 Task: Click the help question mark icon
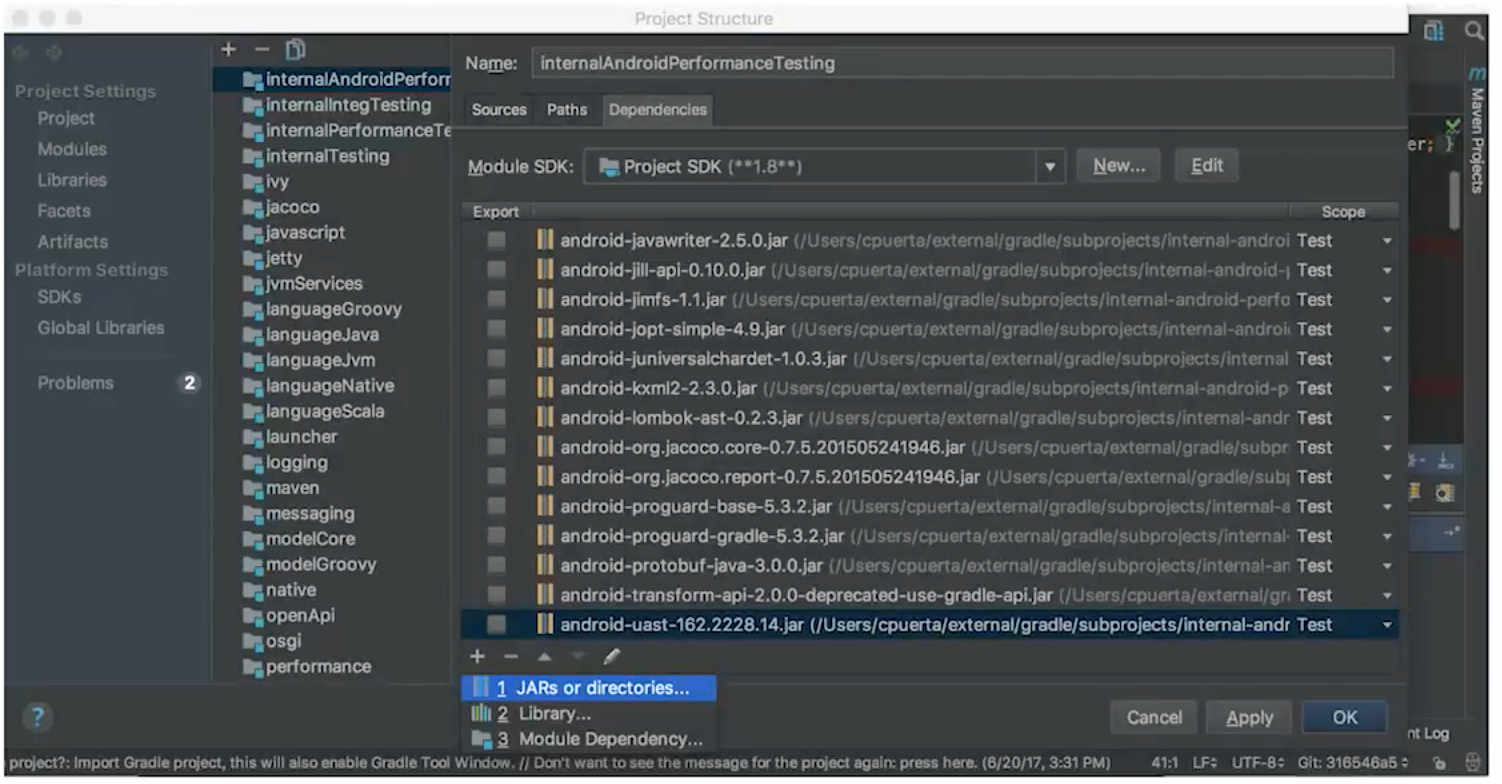point(38,717)
